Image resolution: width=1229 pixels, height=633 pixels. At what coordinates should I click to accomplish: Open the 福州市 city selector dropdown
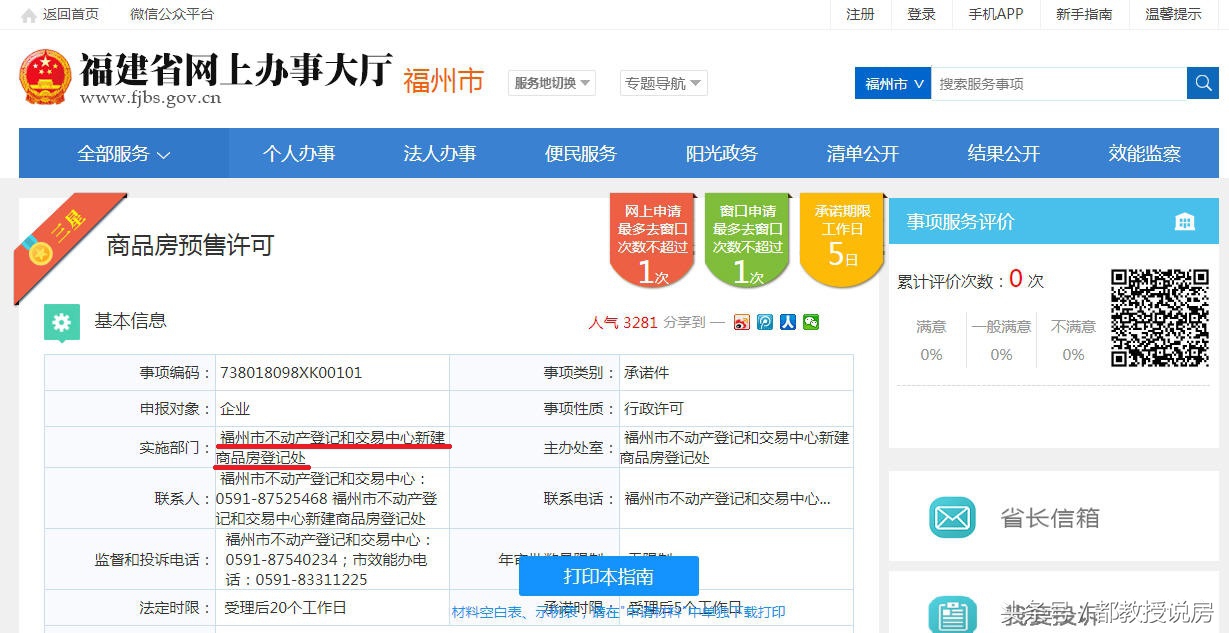click(891, 83)
